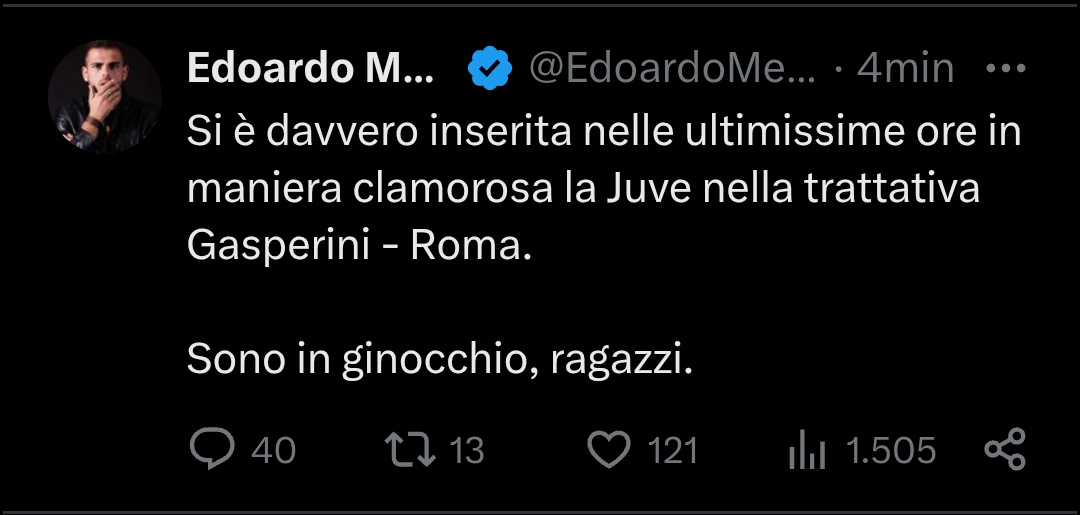
Task: Click the line beginning 'Si è davvero inserita'
Action: [x=604, y=133]
